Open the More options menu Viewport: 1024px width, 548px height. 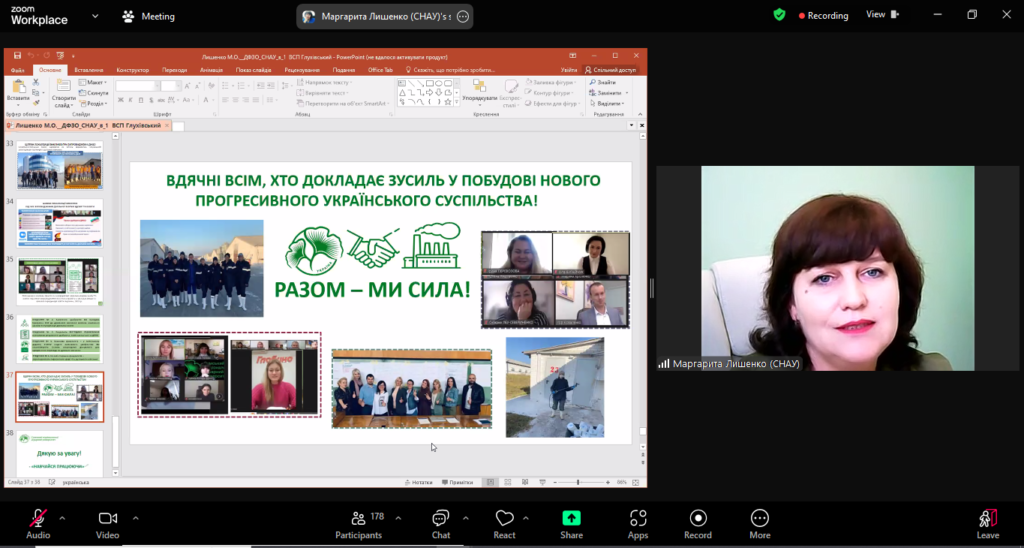[x=760, y=523]
